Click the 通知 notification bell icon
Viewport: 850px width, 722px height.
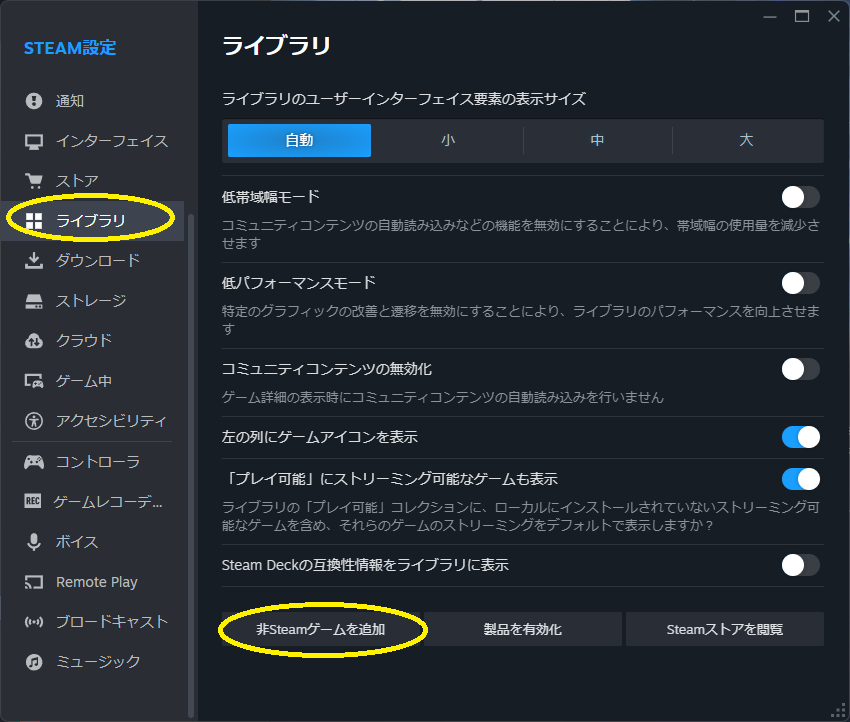coord(34,101)
